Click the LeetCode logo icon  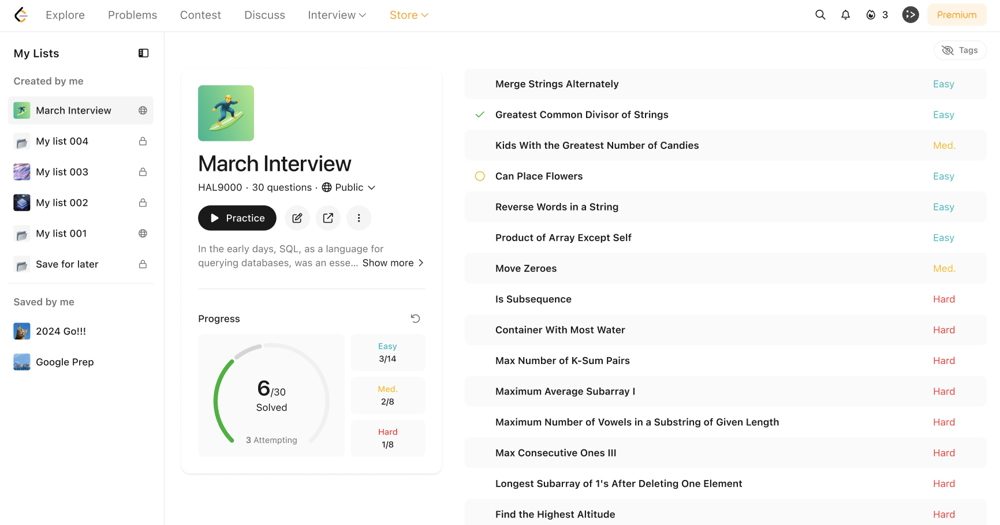coord(20,15)
